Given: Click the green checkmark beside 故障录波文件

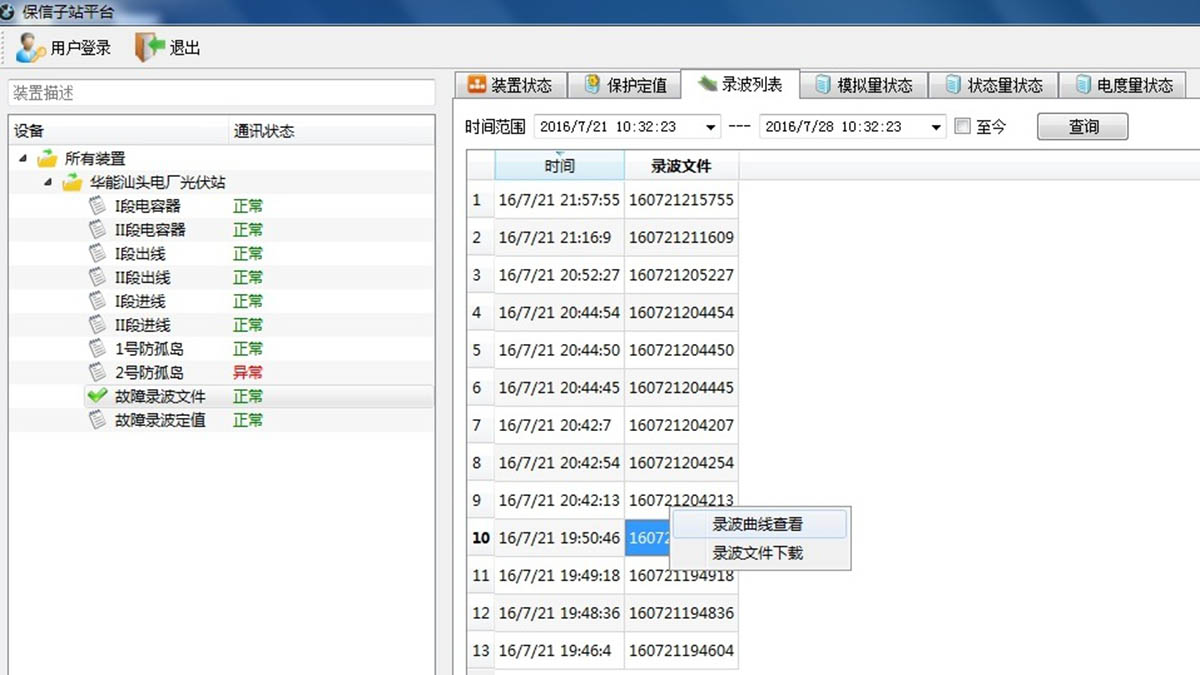Looking at the screenshot, I should pos(97,396).
